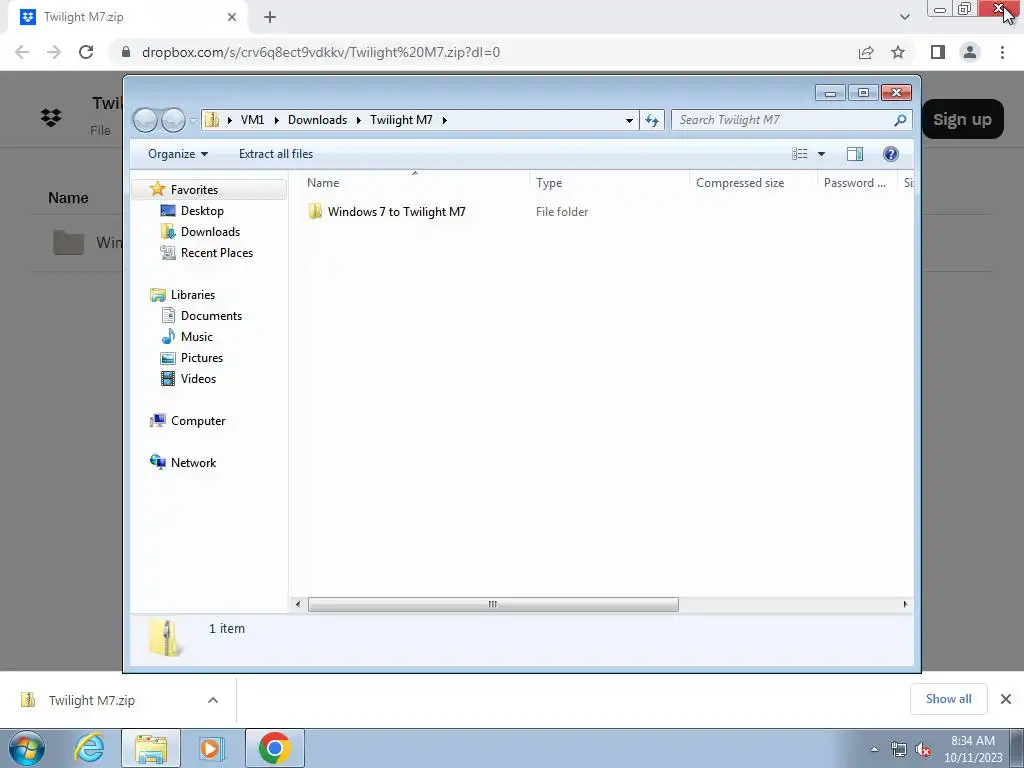This screenshot has height=768, width=1024.
Task: Open Windows Media Player from taskbar
Action: pyautogui.click(x=210, y=748)
